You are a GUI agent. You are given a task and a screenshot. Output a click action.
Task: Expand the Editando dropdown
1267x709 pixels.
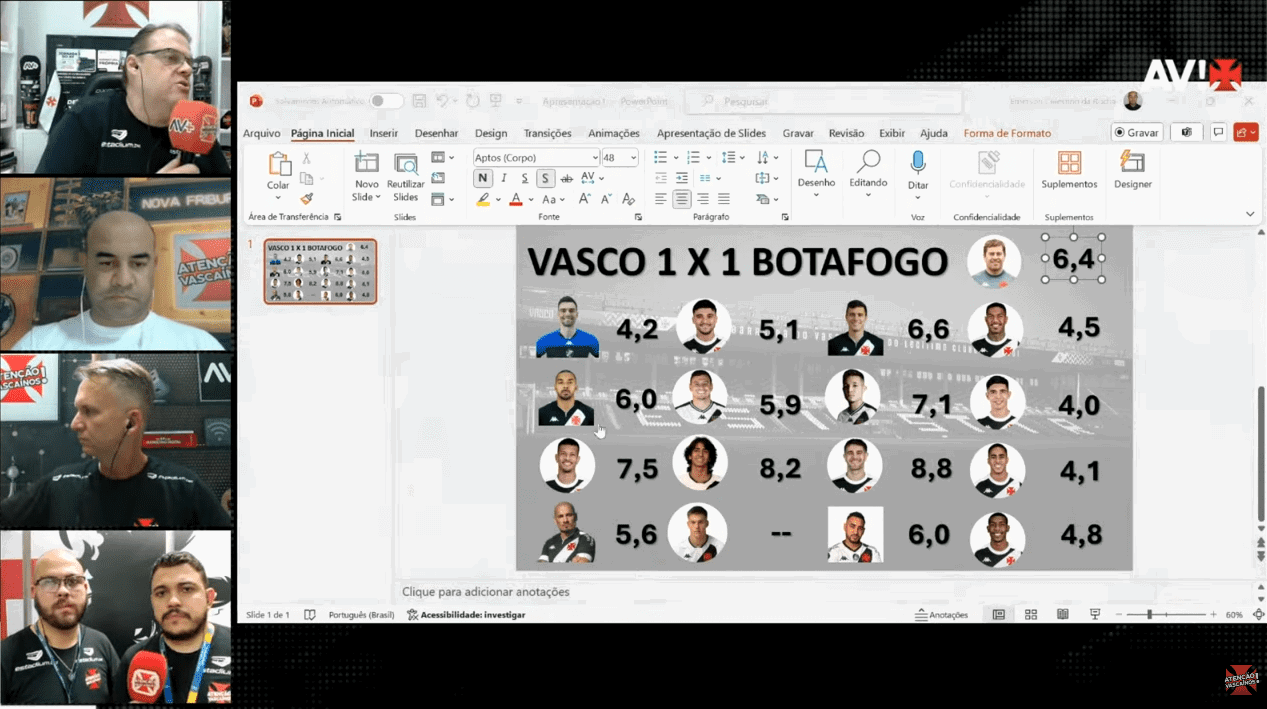pyautogui.click(x=868, y=195)
